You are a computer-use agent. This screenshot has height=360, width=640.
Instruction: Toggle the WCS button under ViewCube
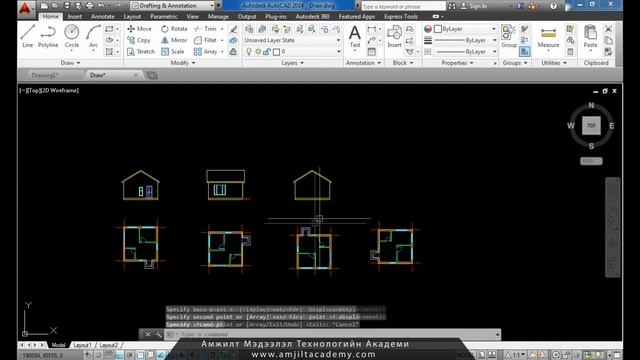click(591, 161)
